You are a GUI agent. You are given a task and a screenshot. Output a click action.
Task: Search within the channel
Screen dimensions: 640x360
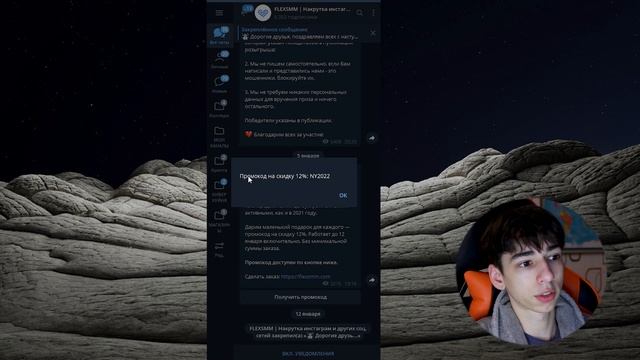tap(360, 13)
